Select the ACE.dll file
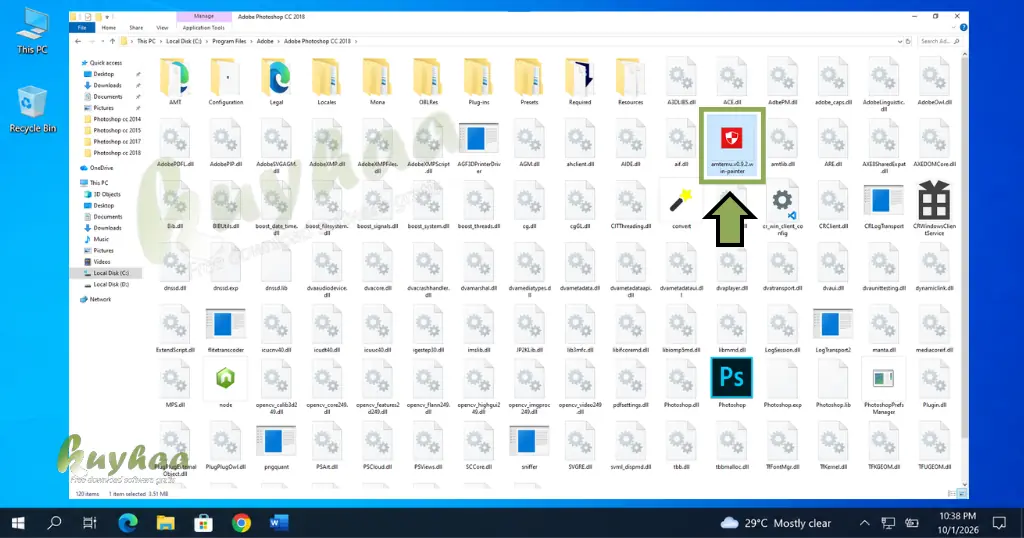Image resolution: width=1024 pixels, height=538 pixels. coord(731,82)
